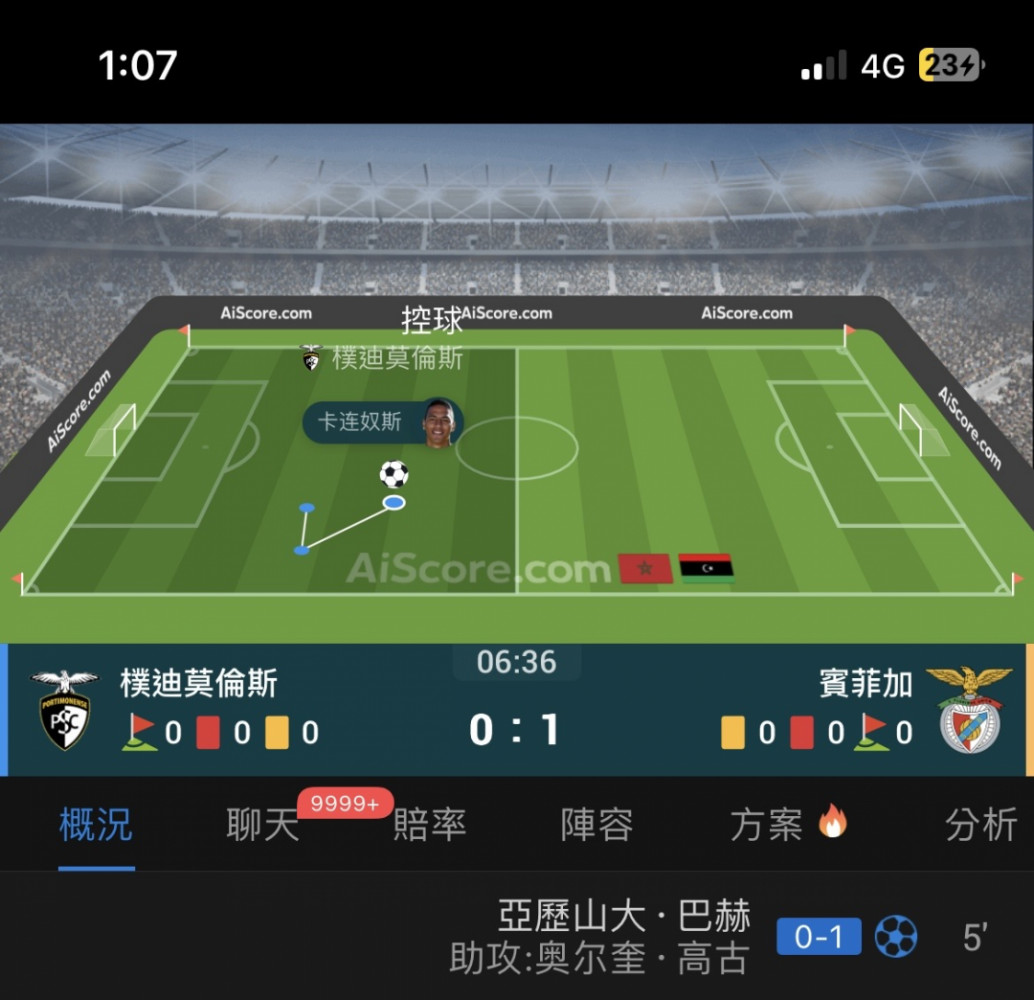The width and height of the screenshot is (1034, 1000).
Task: Tap the Morocco flag on pitch
Action: pyautogui.click(x=646, y=568)
